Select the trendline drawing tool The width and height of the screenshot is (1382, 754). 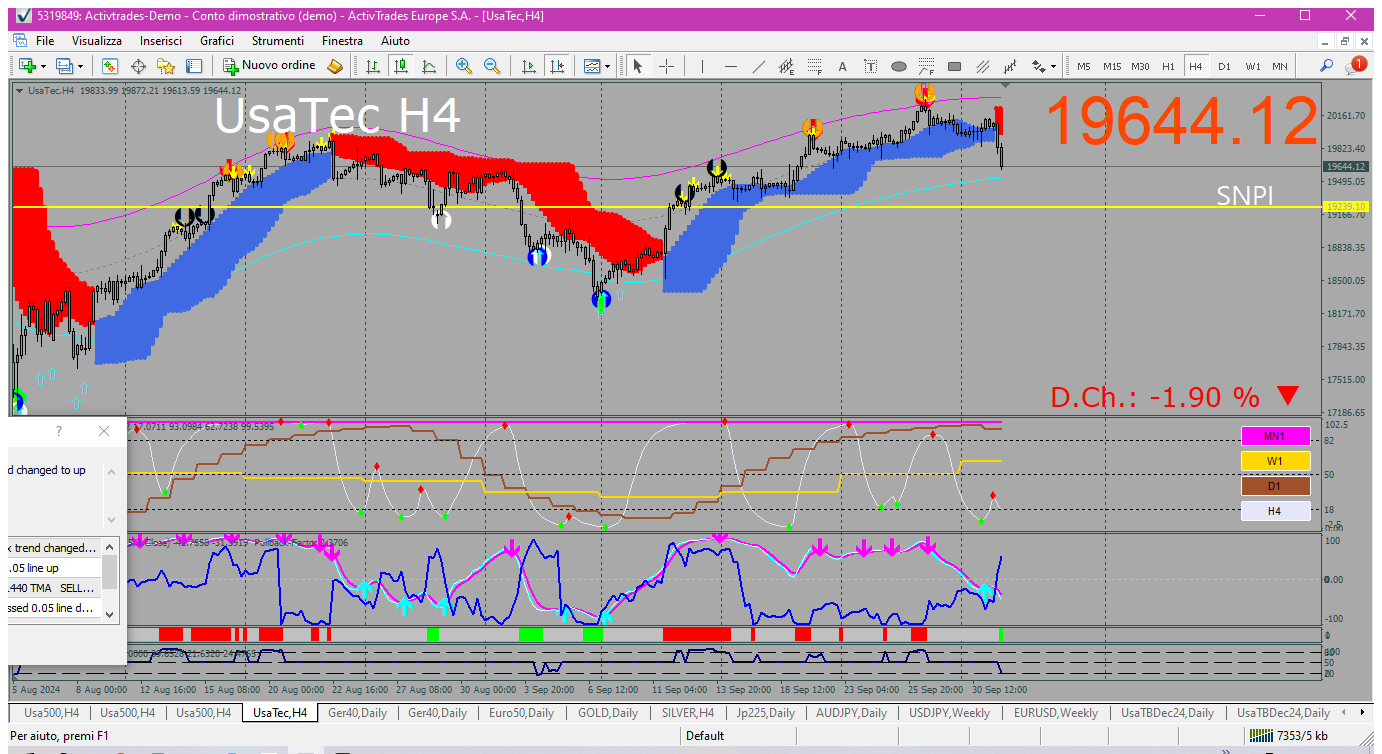(x=759, y=66)
